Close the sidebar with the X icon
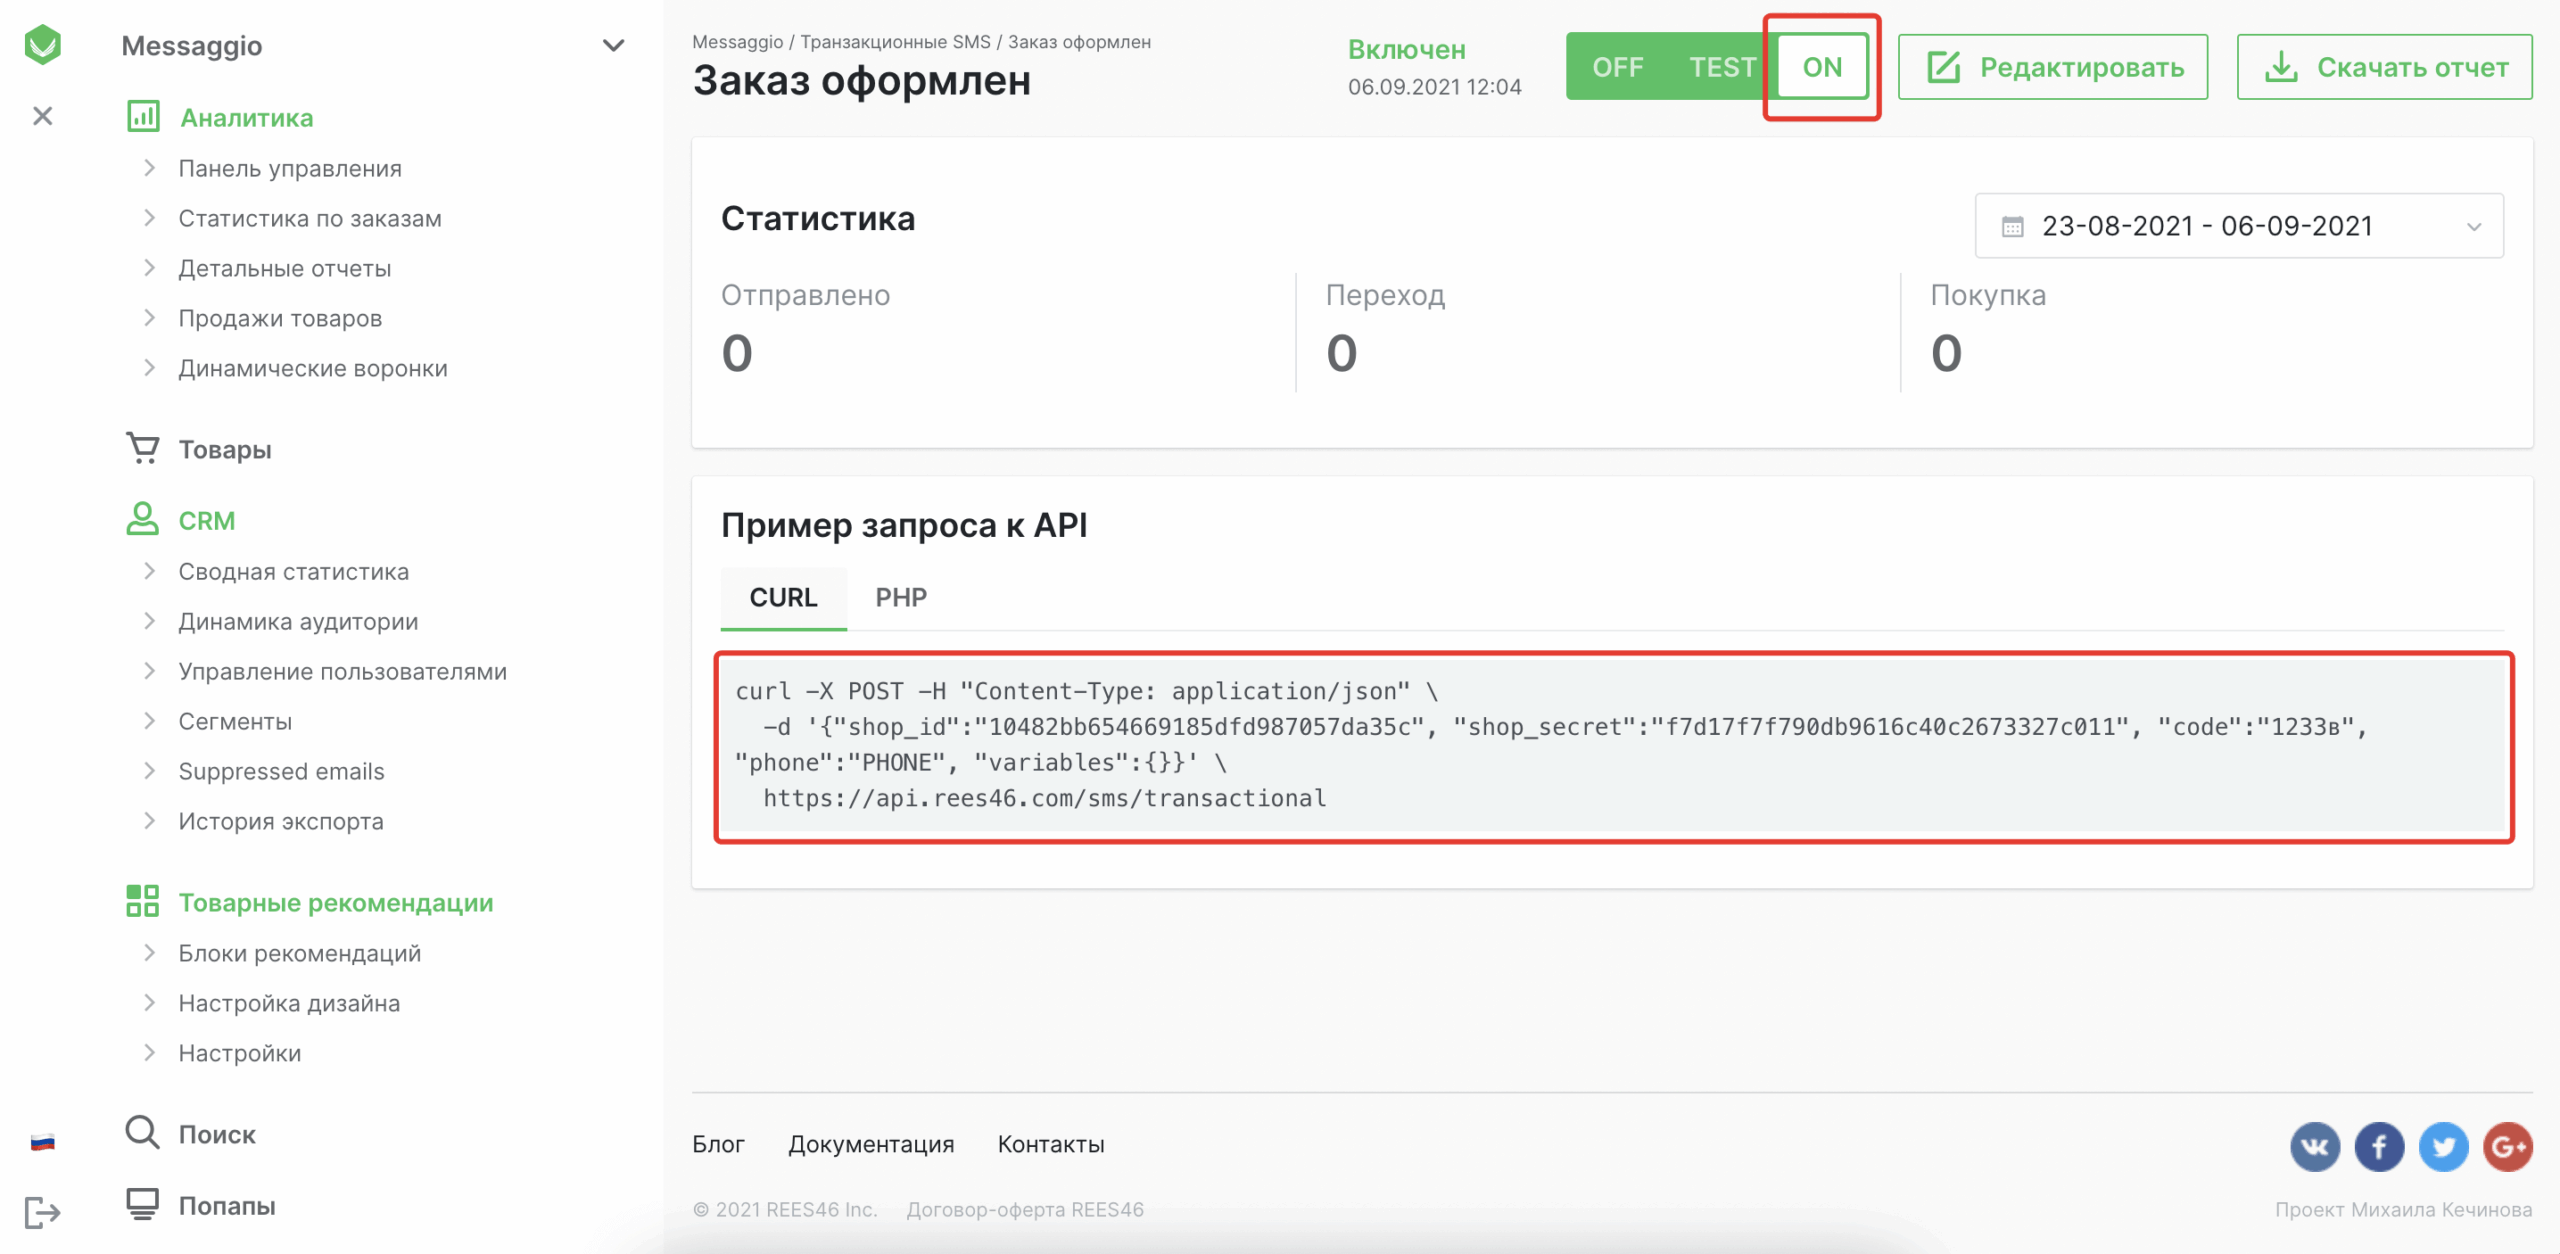2560x1254 pixels. click(x=42, y=116)
